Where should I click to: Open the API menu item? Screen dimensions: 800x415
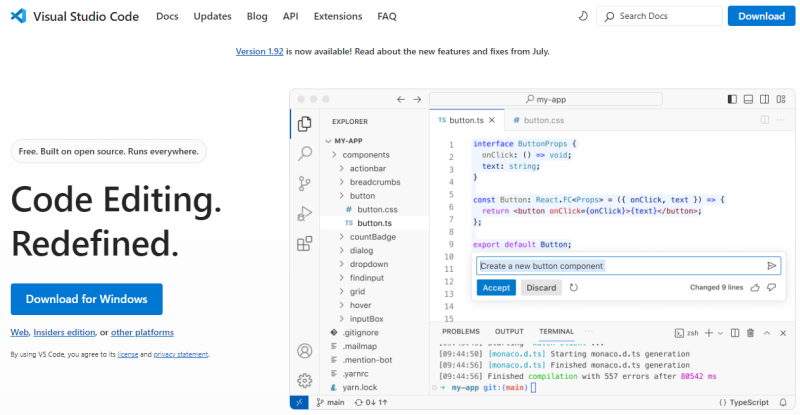pos(290,16)
